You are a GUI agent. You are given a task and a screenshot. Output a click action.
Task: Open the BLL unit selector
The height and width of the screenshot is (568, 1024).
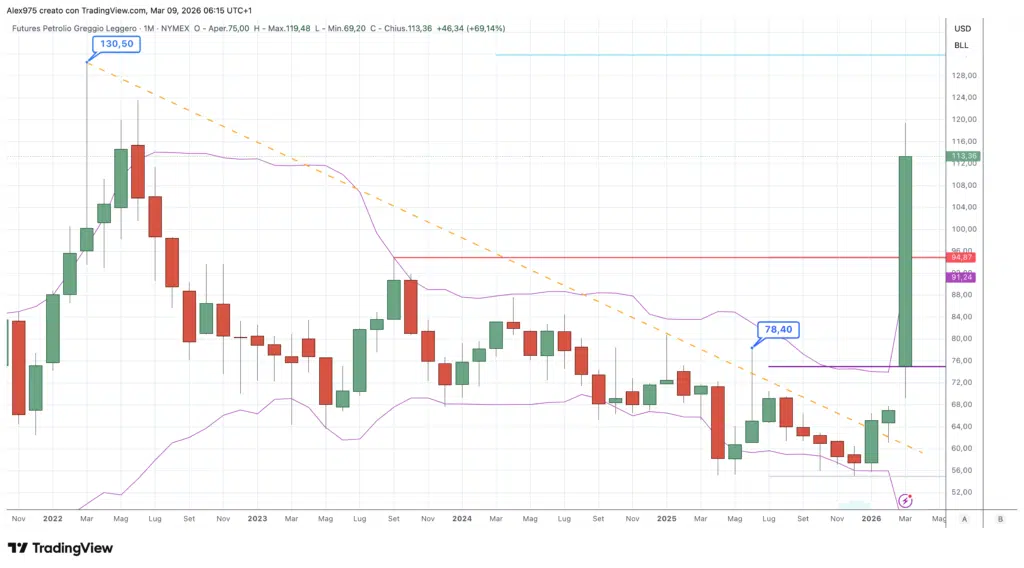(961, 45)
